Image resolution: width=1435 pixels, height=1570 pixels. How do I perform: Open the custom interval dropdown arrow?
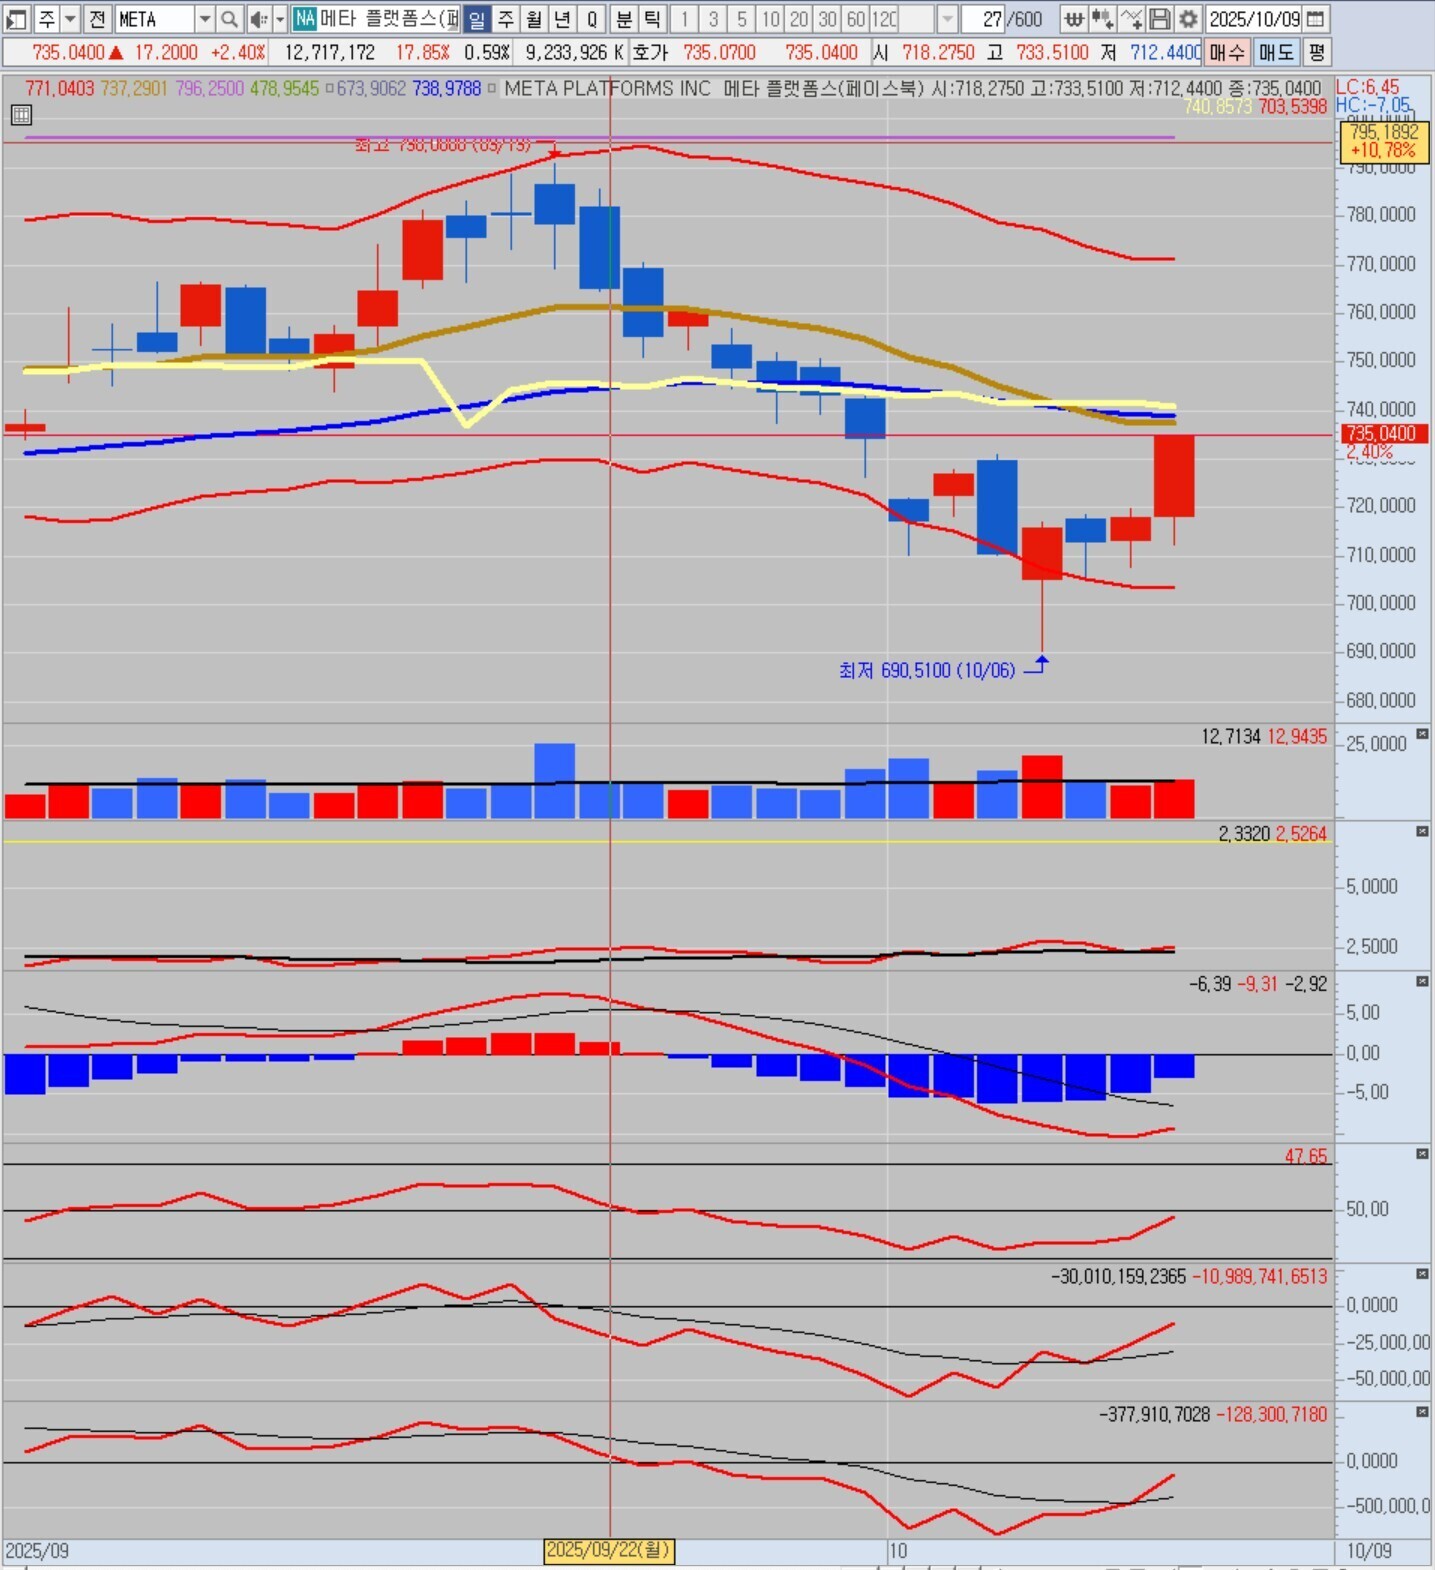947,19
